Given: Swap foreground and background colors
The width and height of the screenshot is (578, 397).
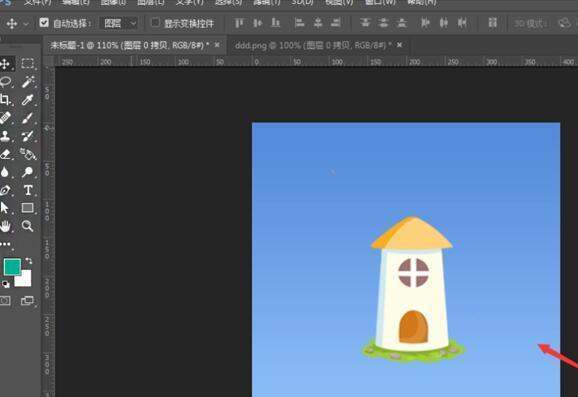Looking at the screenshot, I should point(28,261).
